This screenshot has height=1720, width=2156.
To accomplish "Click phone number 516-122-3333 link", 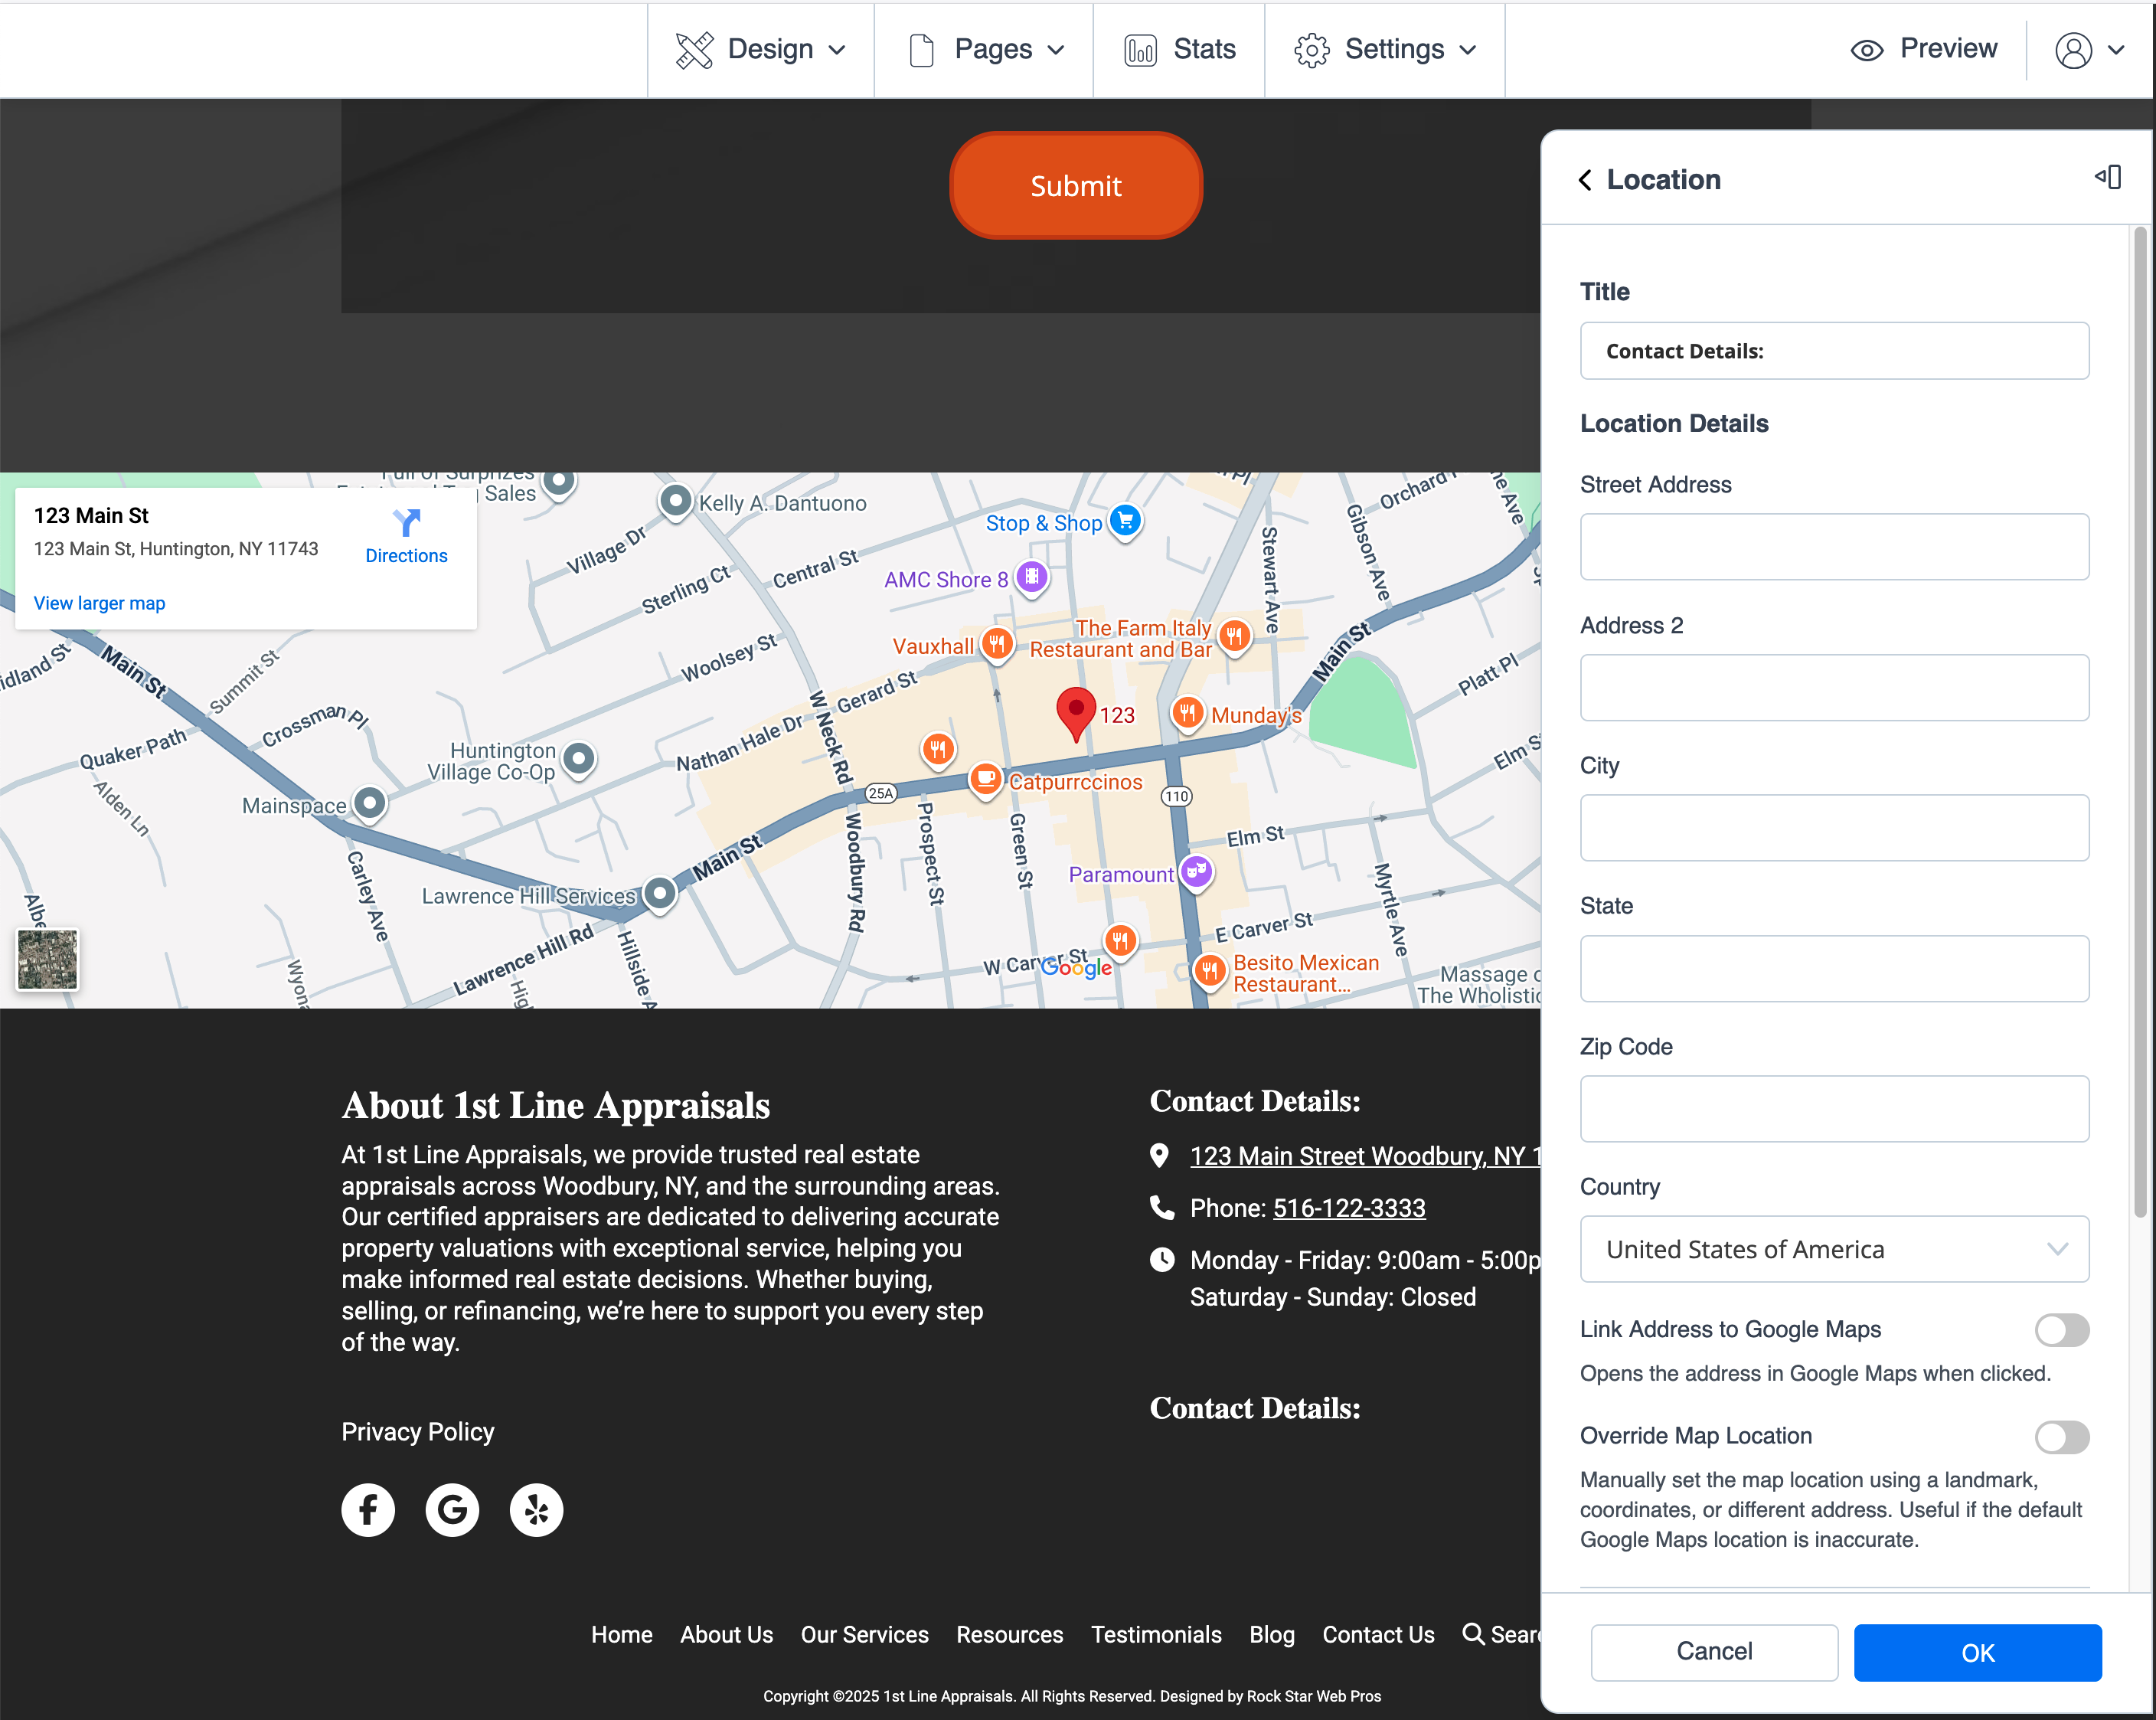I will coord(1349,1208).
